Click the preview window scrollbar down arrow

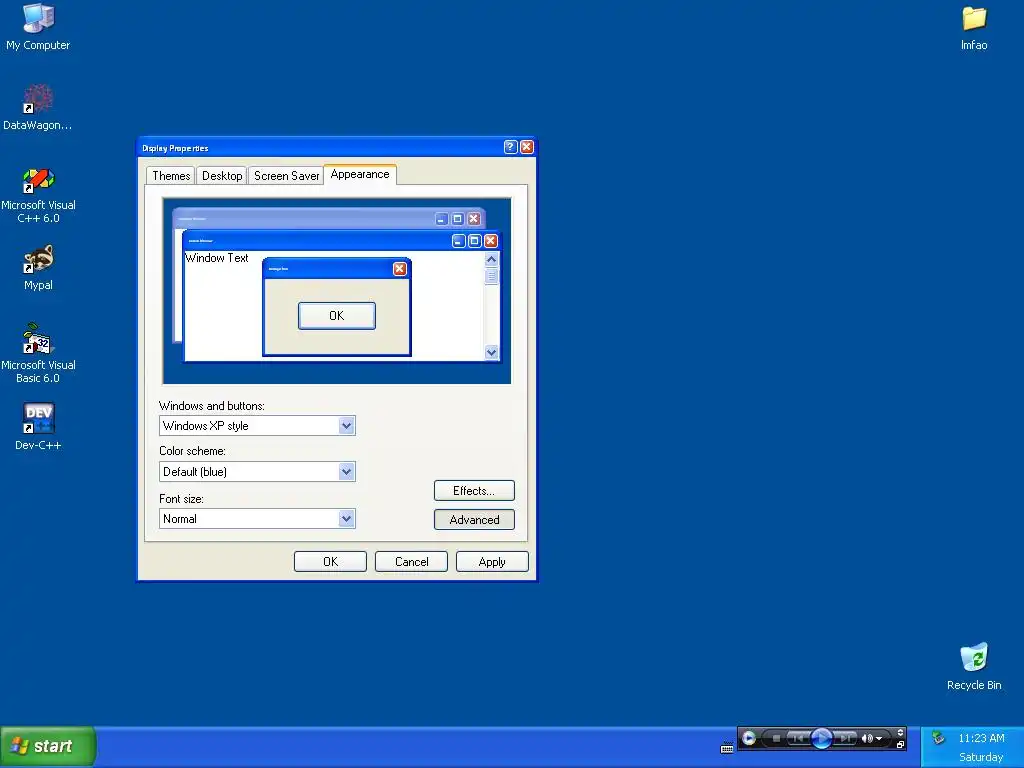(x=491, y=352)
